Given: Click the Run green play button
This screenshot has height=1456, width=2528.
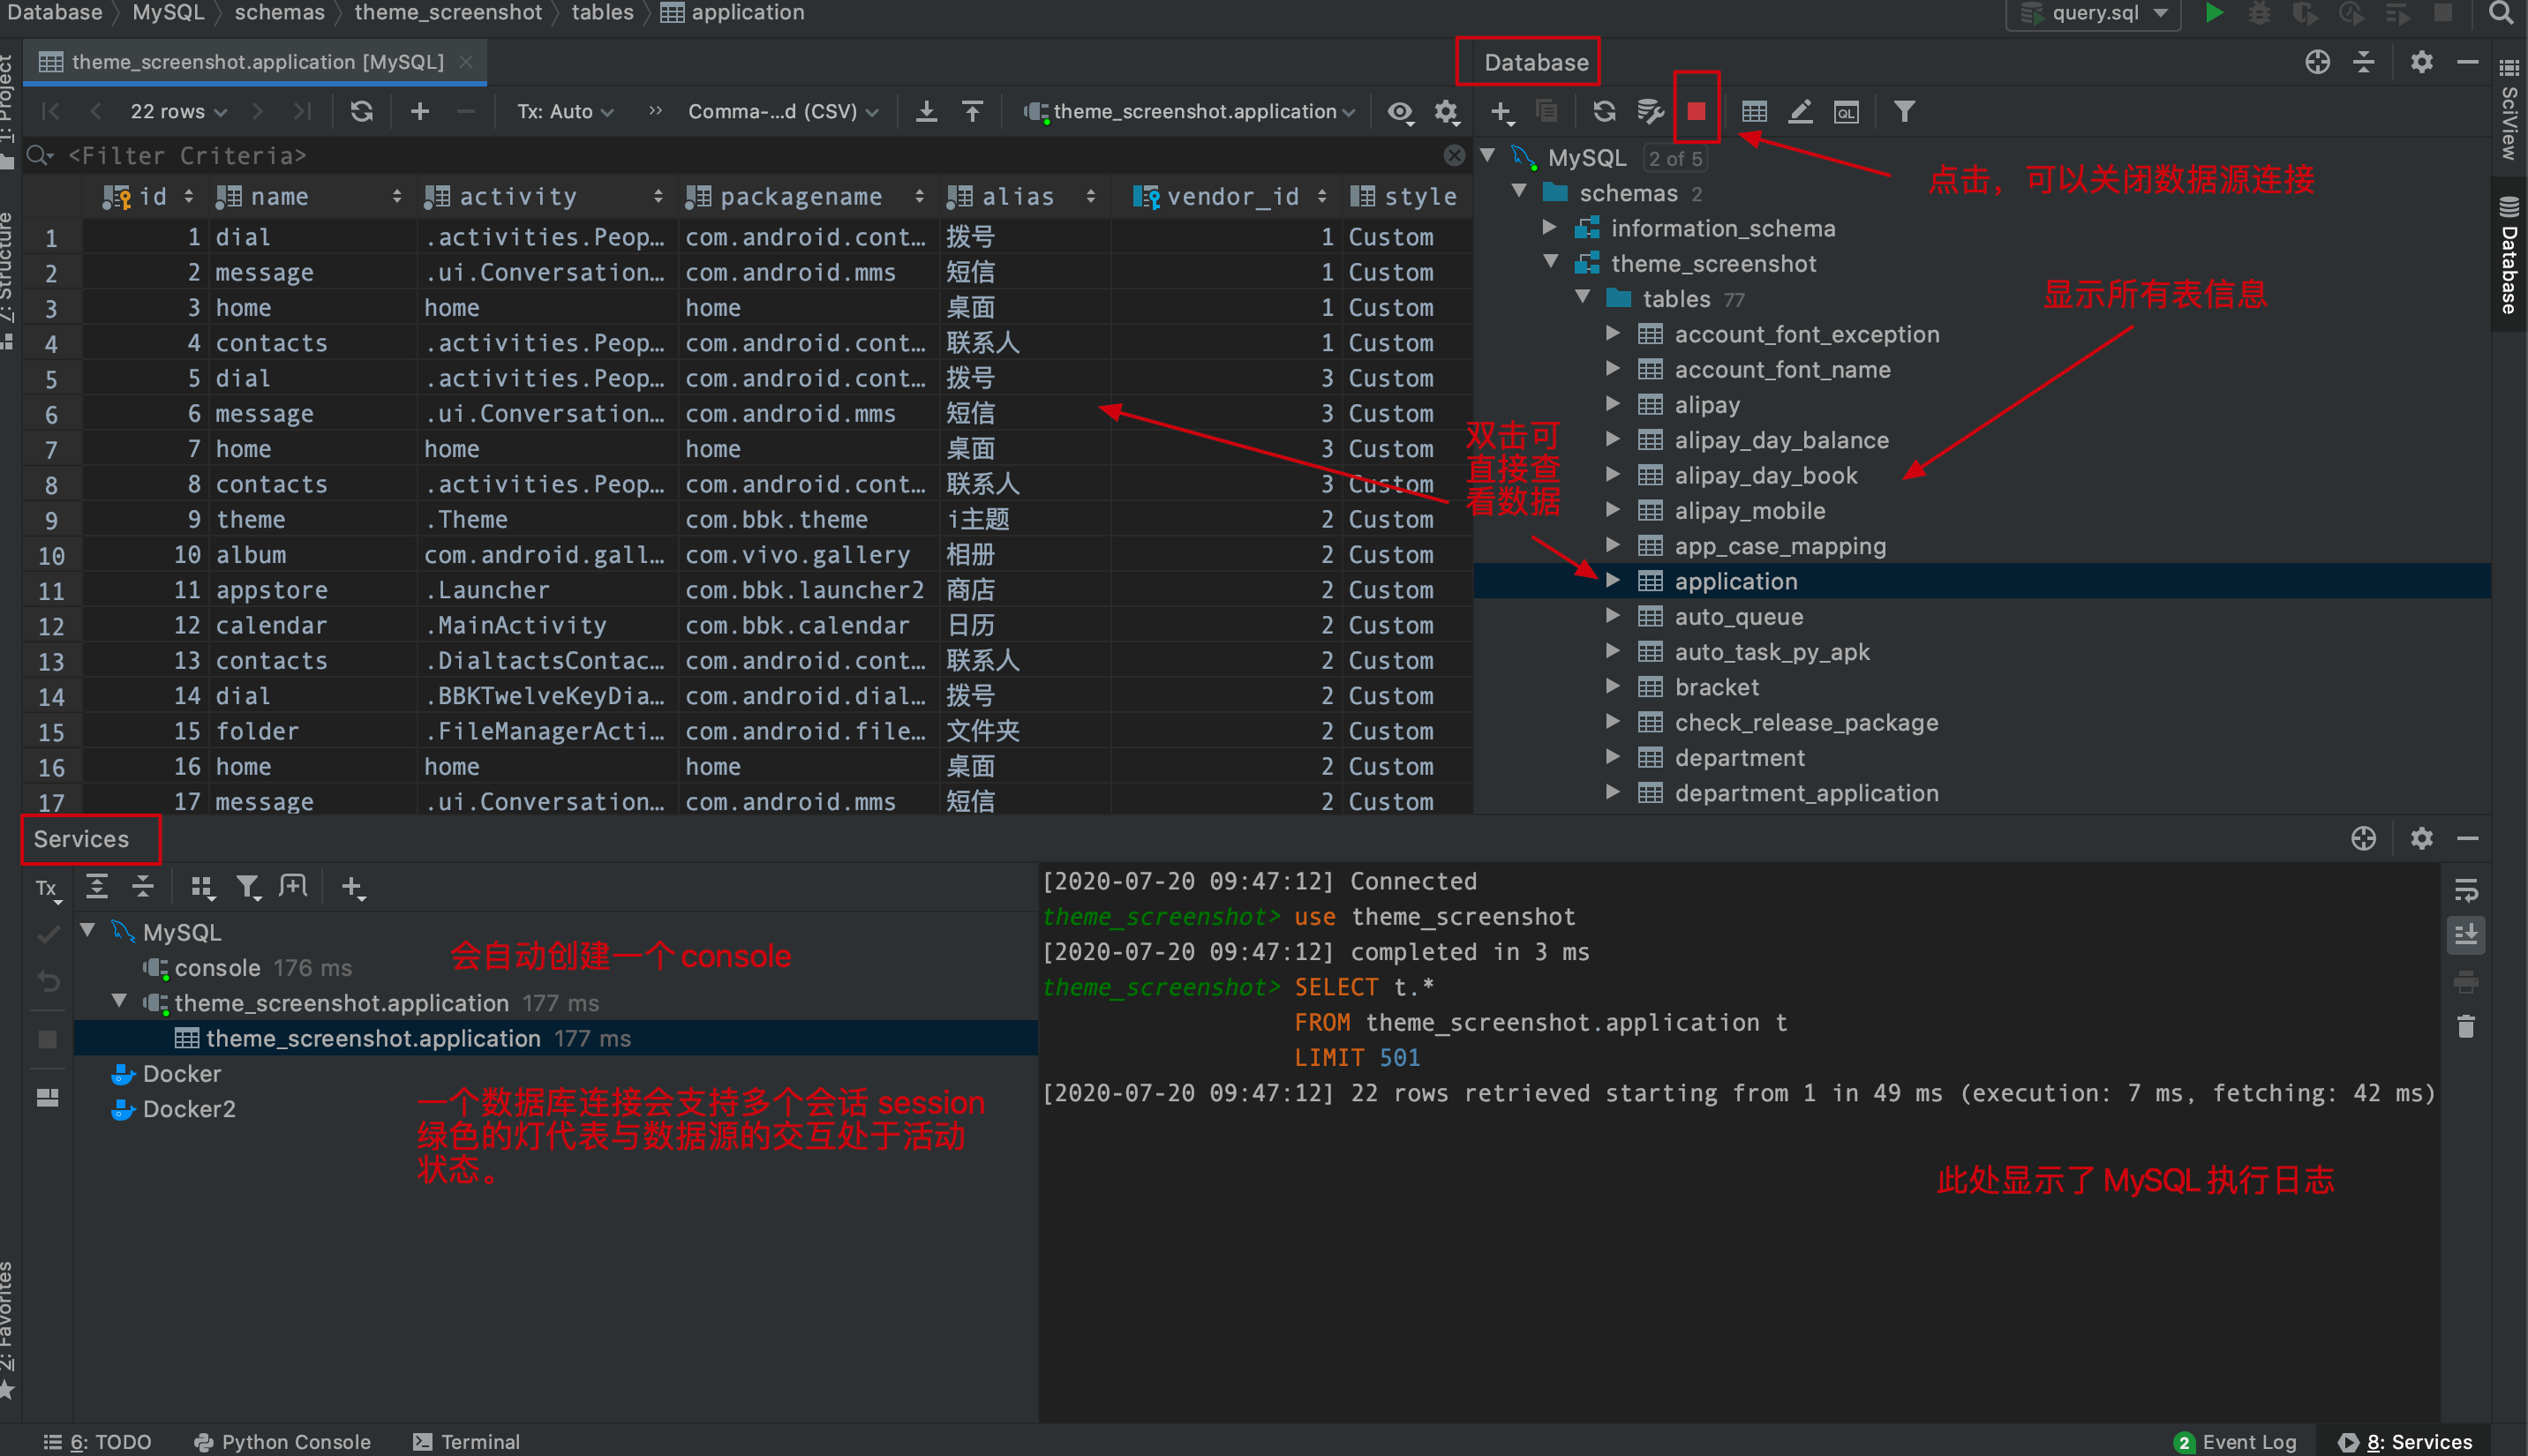Looking at the screenshot, I should point(2214,13).
